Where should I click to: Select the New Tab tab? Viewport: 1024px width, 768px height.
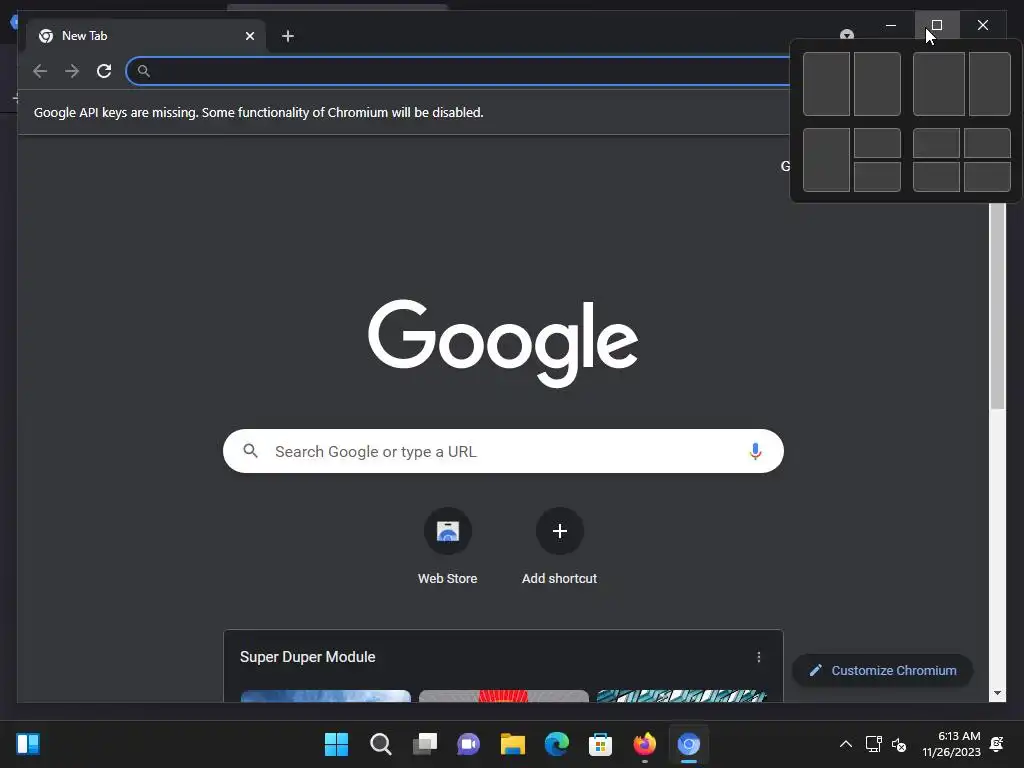[x=146, y=36]
